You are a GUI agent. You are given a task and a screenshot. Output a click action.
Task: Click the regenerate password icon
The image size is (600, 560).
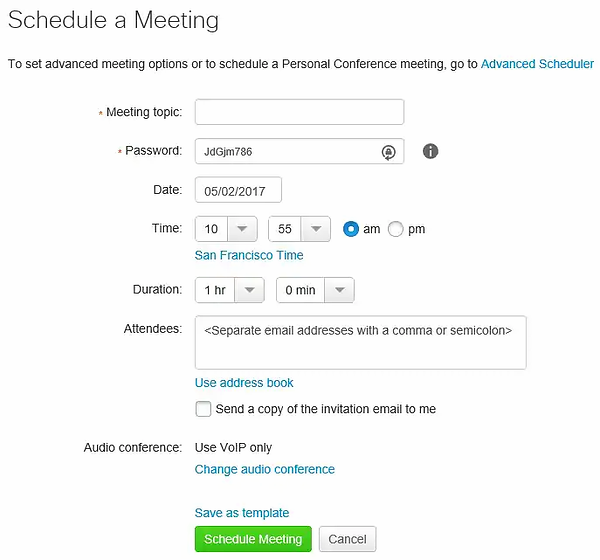tap(388, 152)
